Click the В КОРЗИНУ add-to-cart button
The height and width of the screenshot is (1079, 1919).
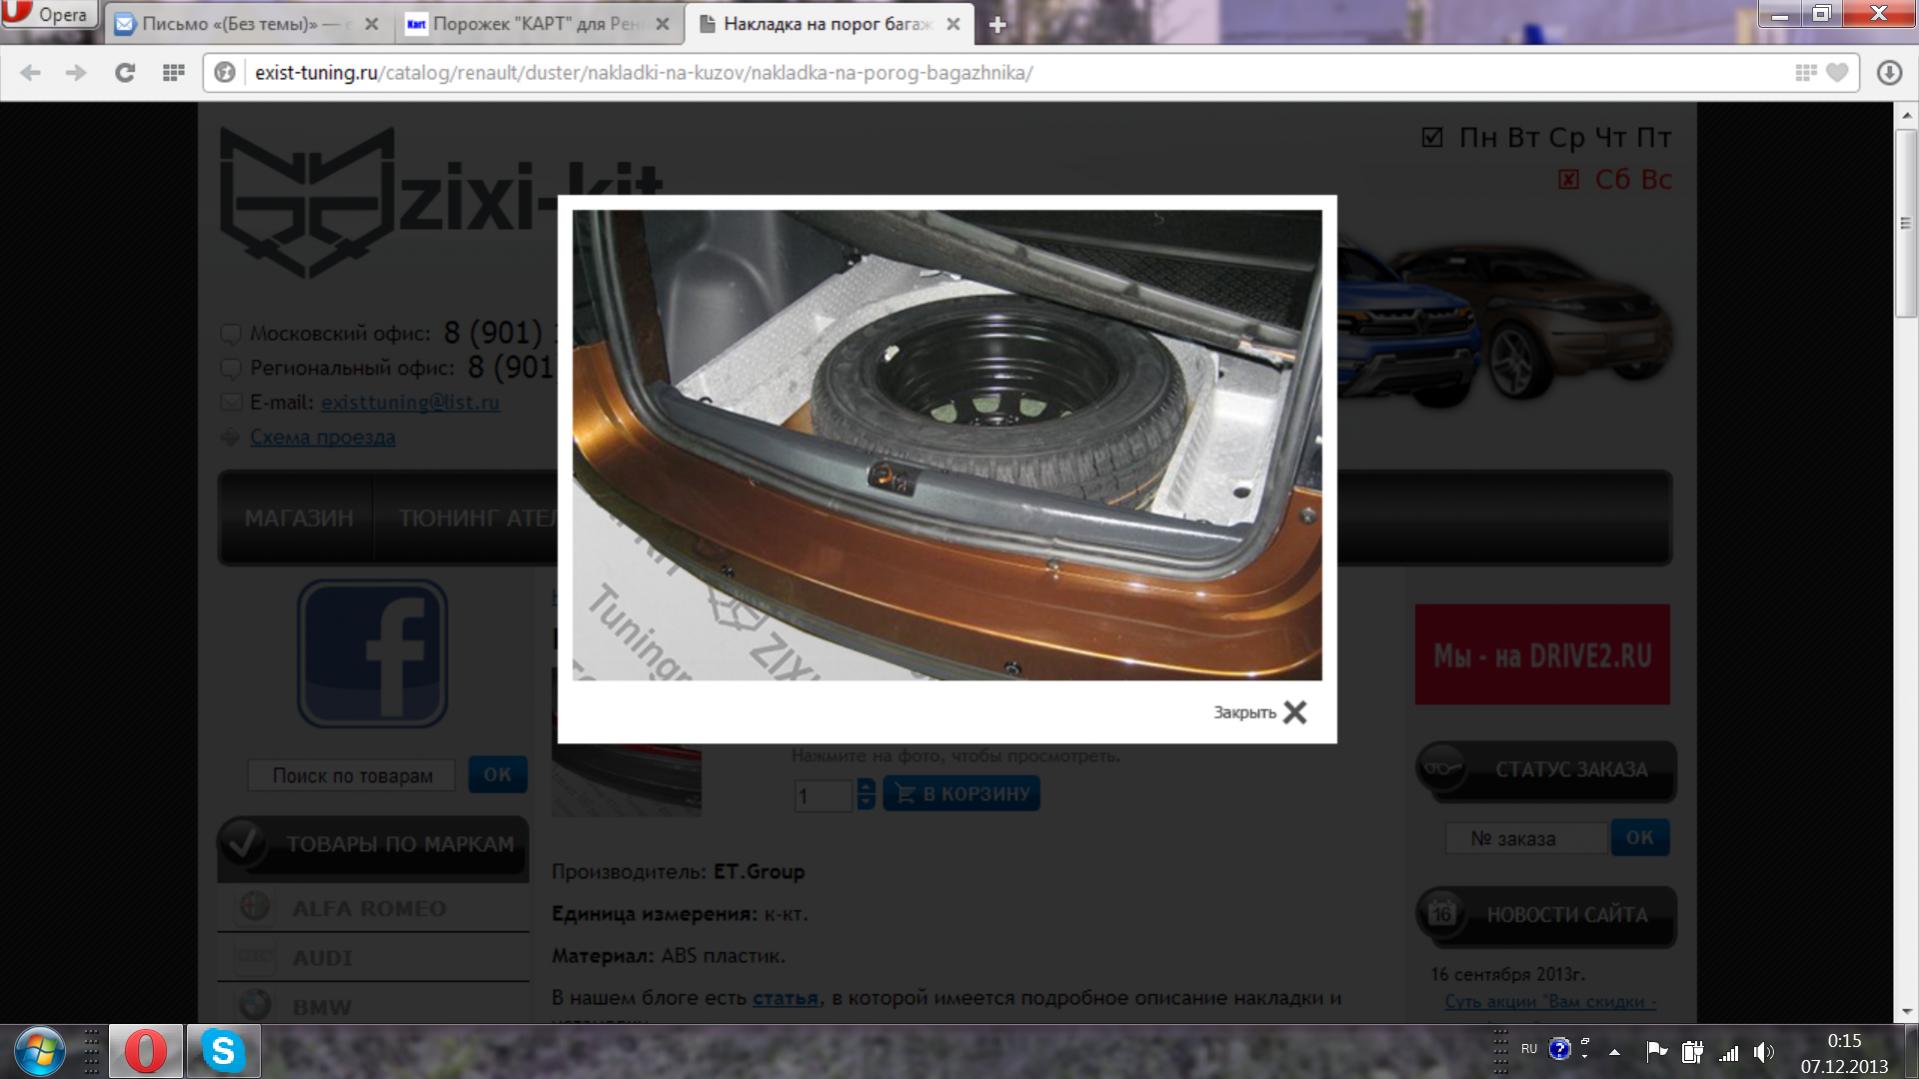pyautogui.click(x=961, y=794)
